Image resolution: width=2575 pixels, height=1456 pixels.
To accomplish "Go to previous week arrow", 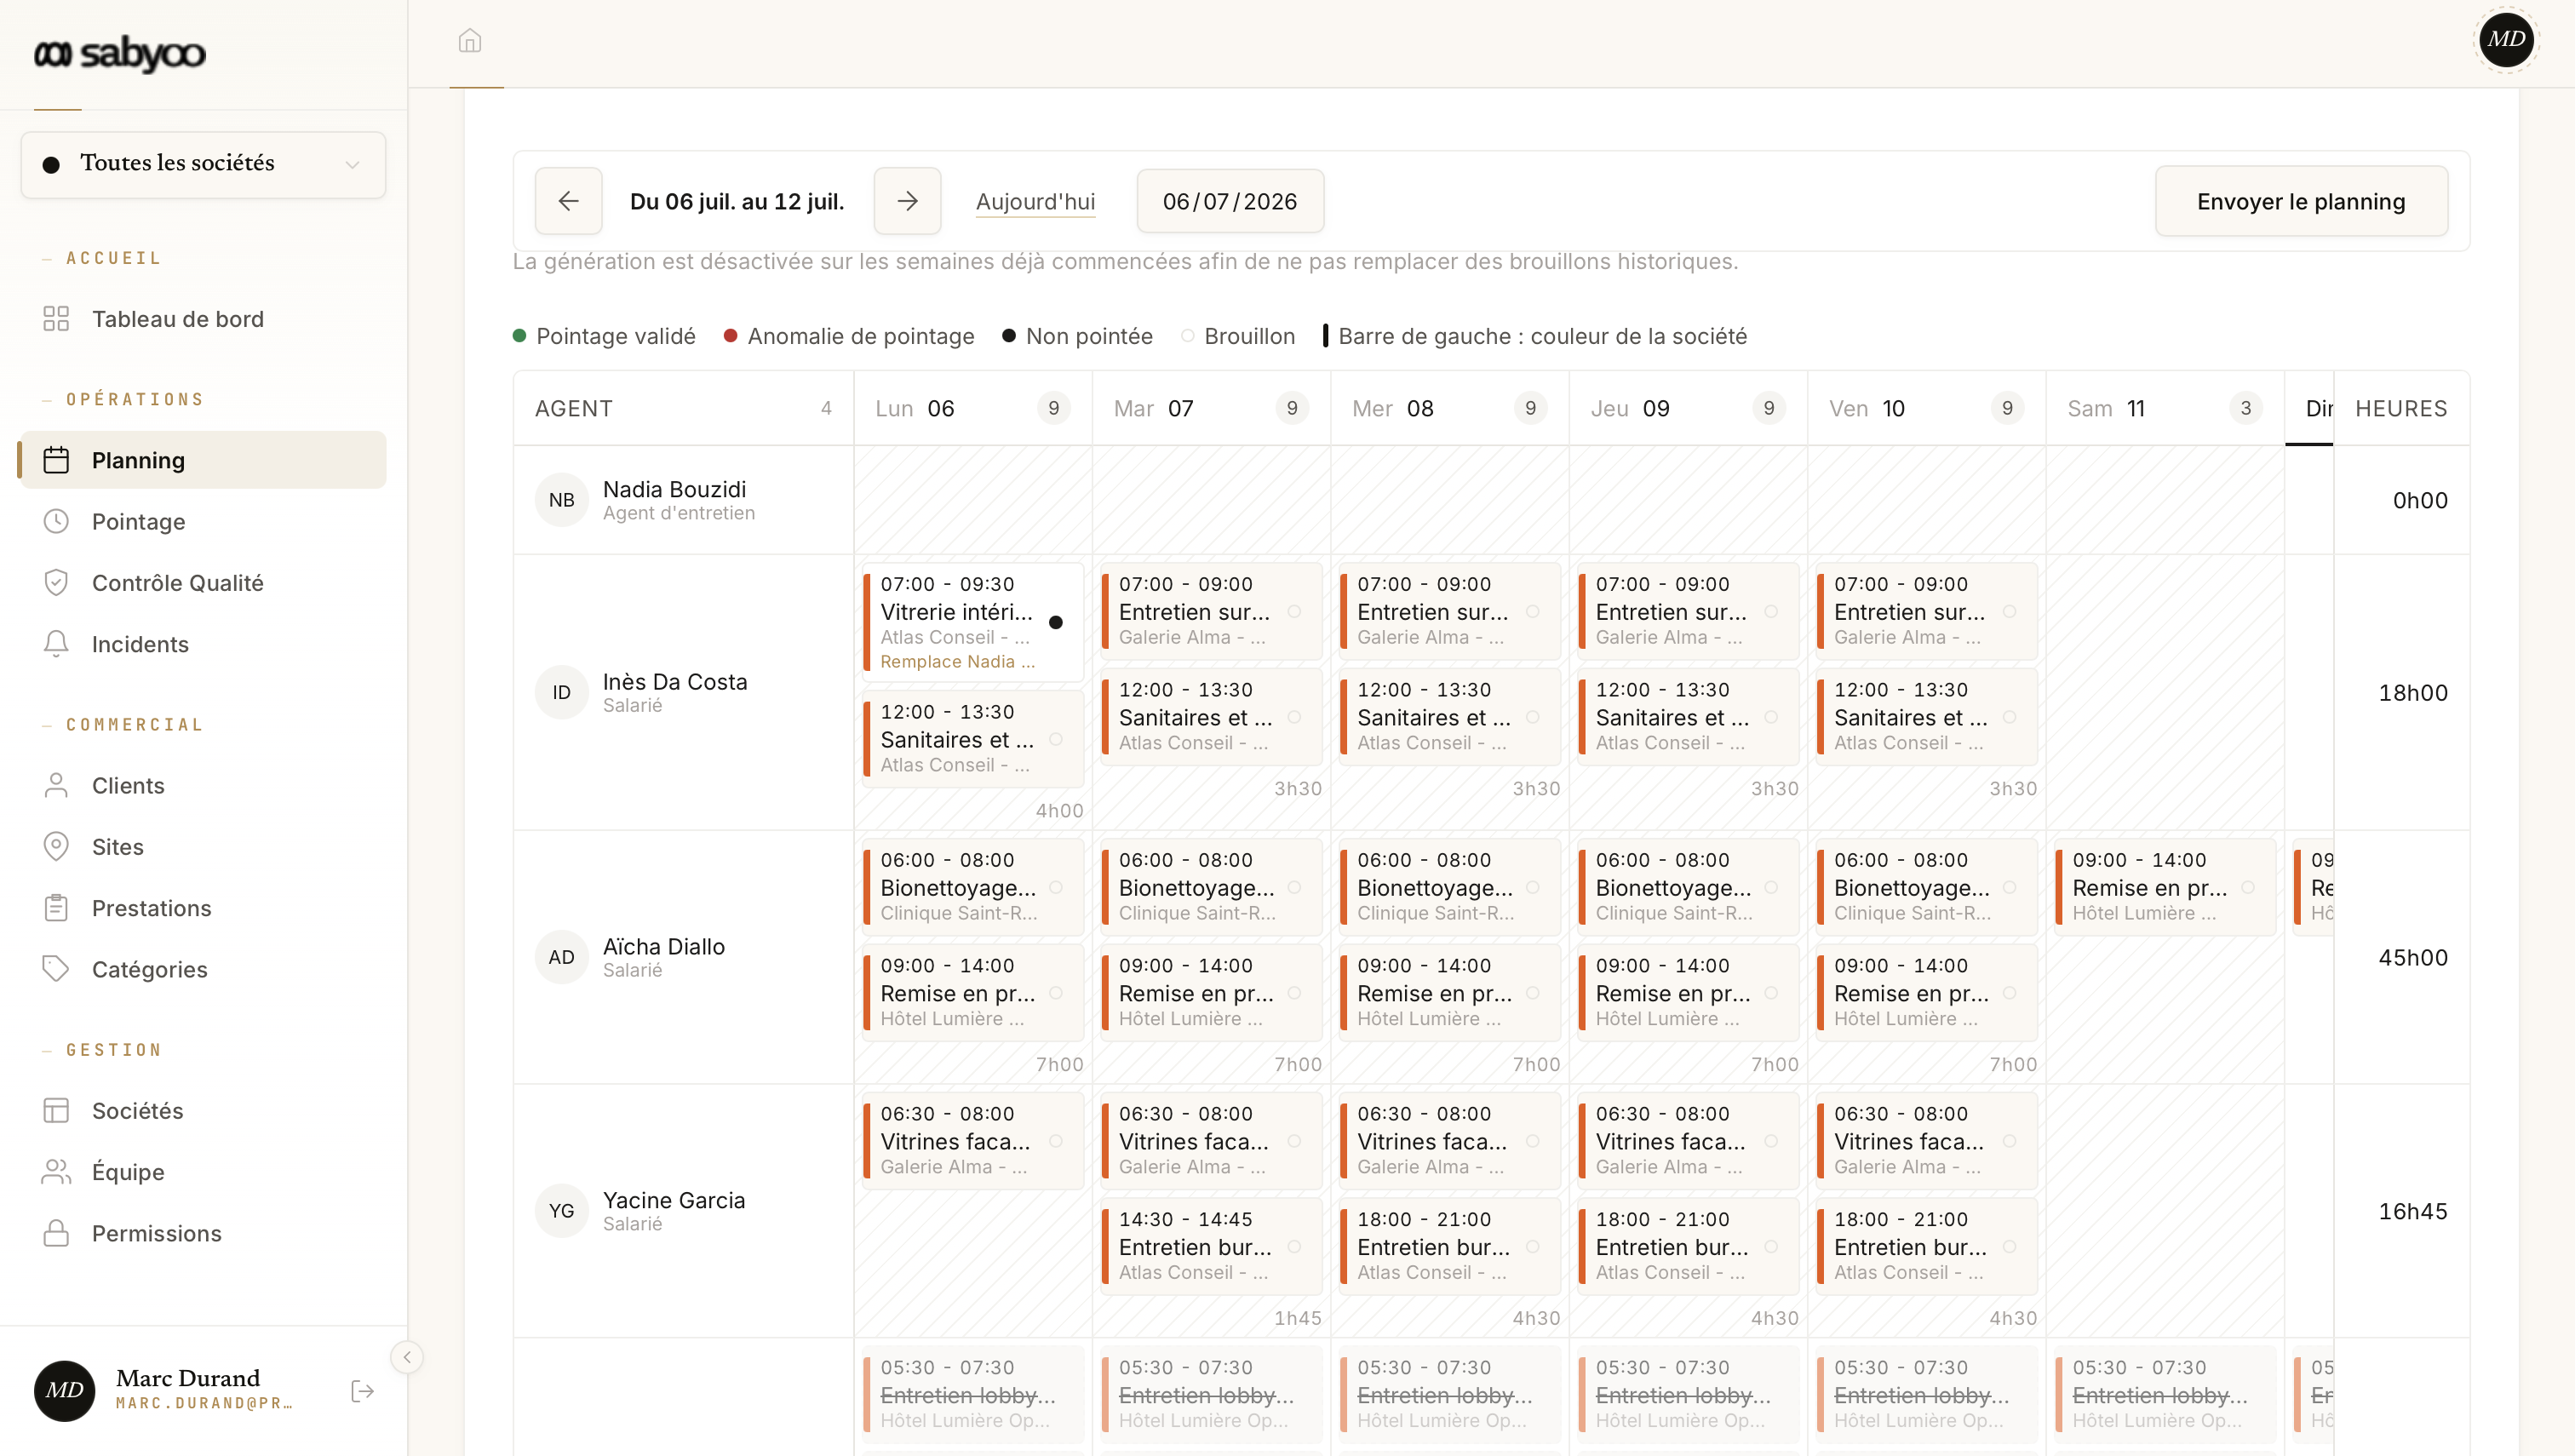I will tap(568, 201).
